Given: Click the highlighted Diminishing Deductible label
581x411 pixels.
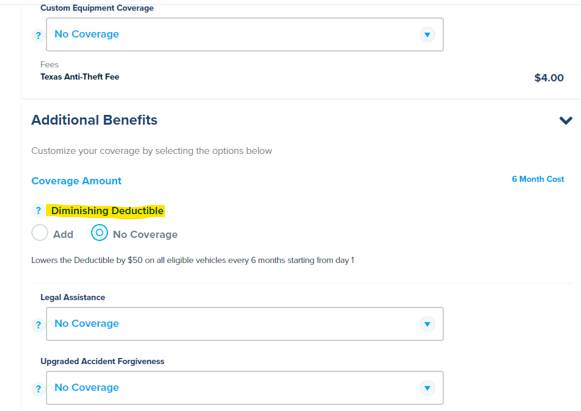Looking at the screenshot, I should 107,211.
